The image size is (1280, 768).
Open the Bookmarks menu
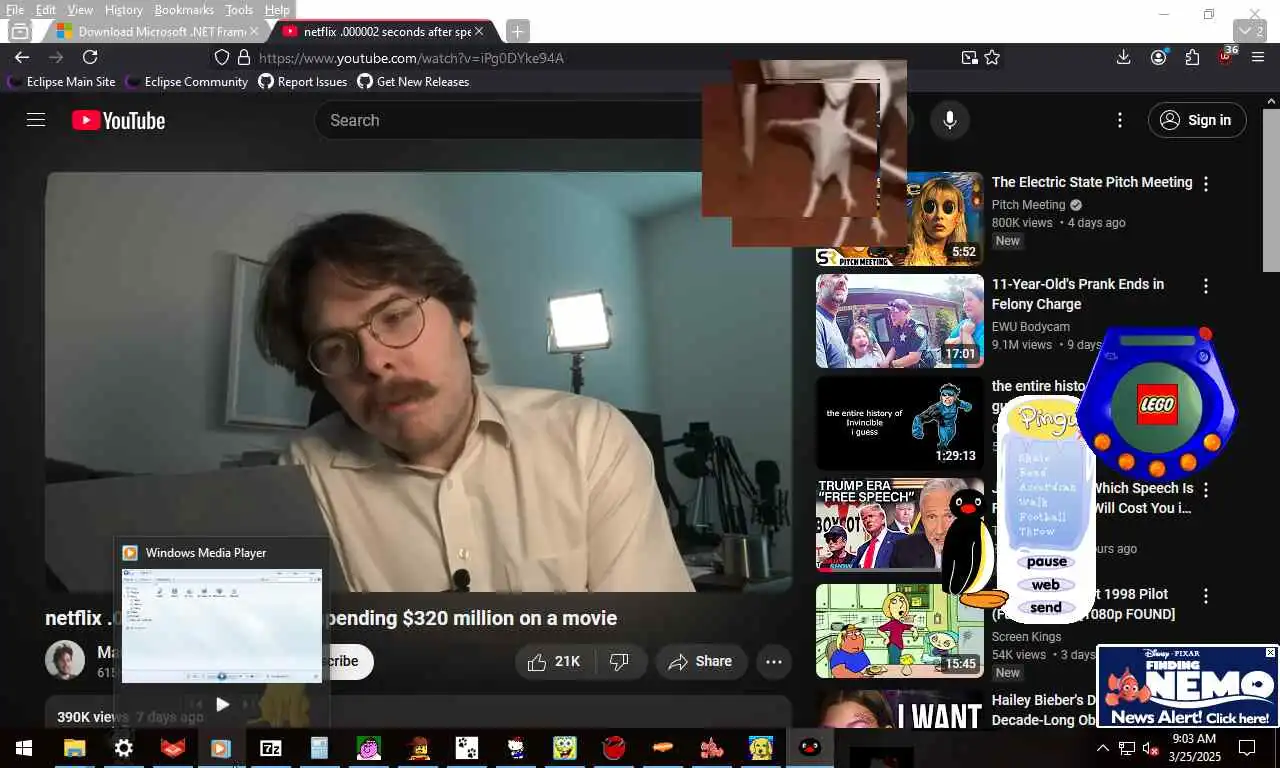pos(184,10)
